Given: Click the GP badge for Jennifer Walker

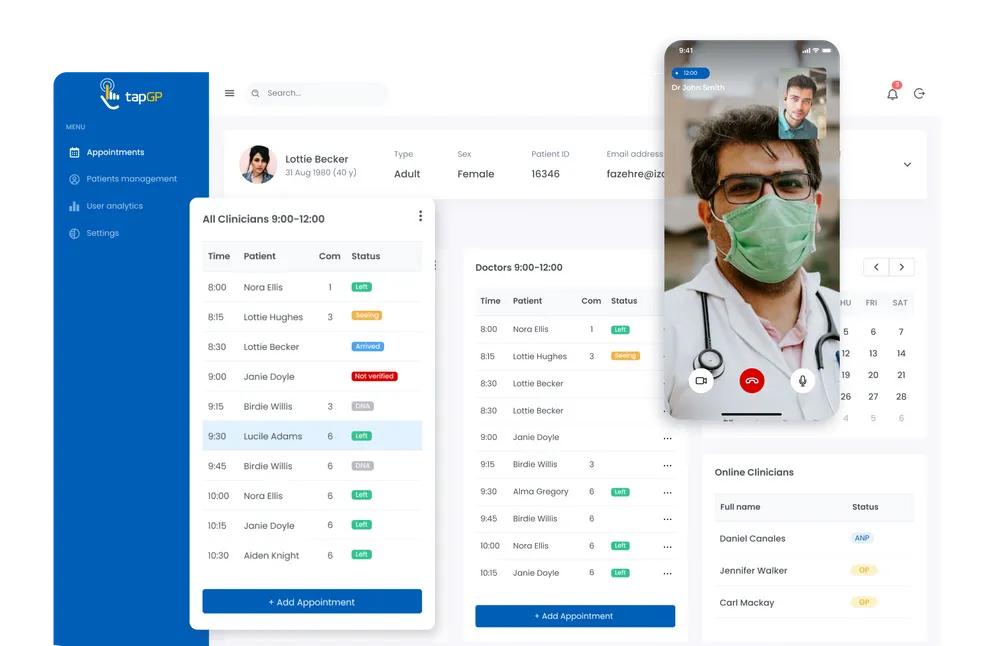Looking at the screenshot, I should point(864,570).
